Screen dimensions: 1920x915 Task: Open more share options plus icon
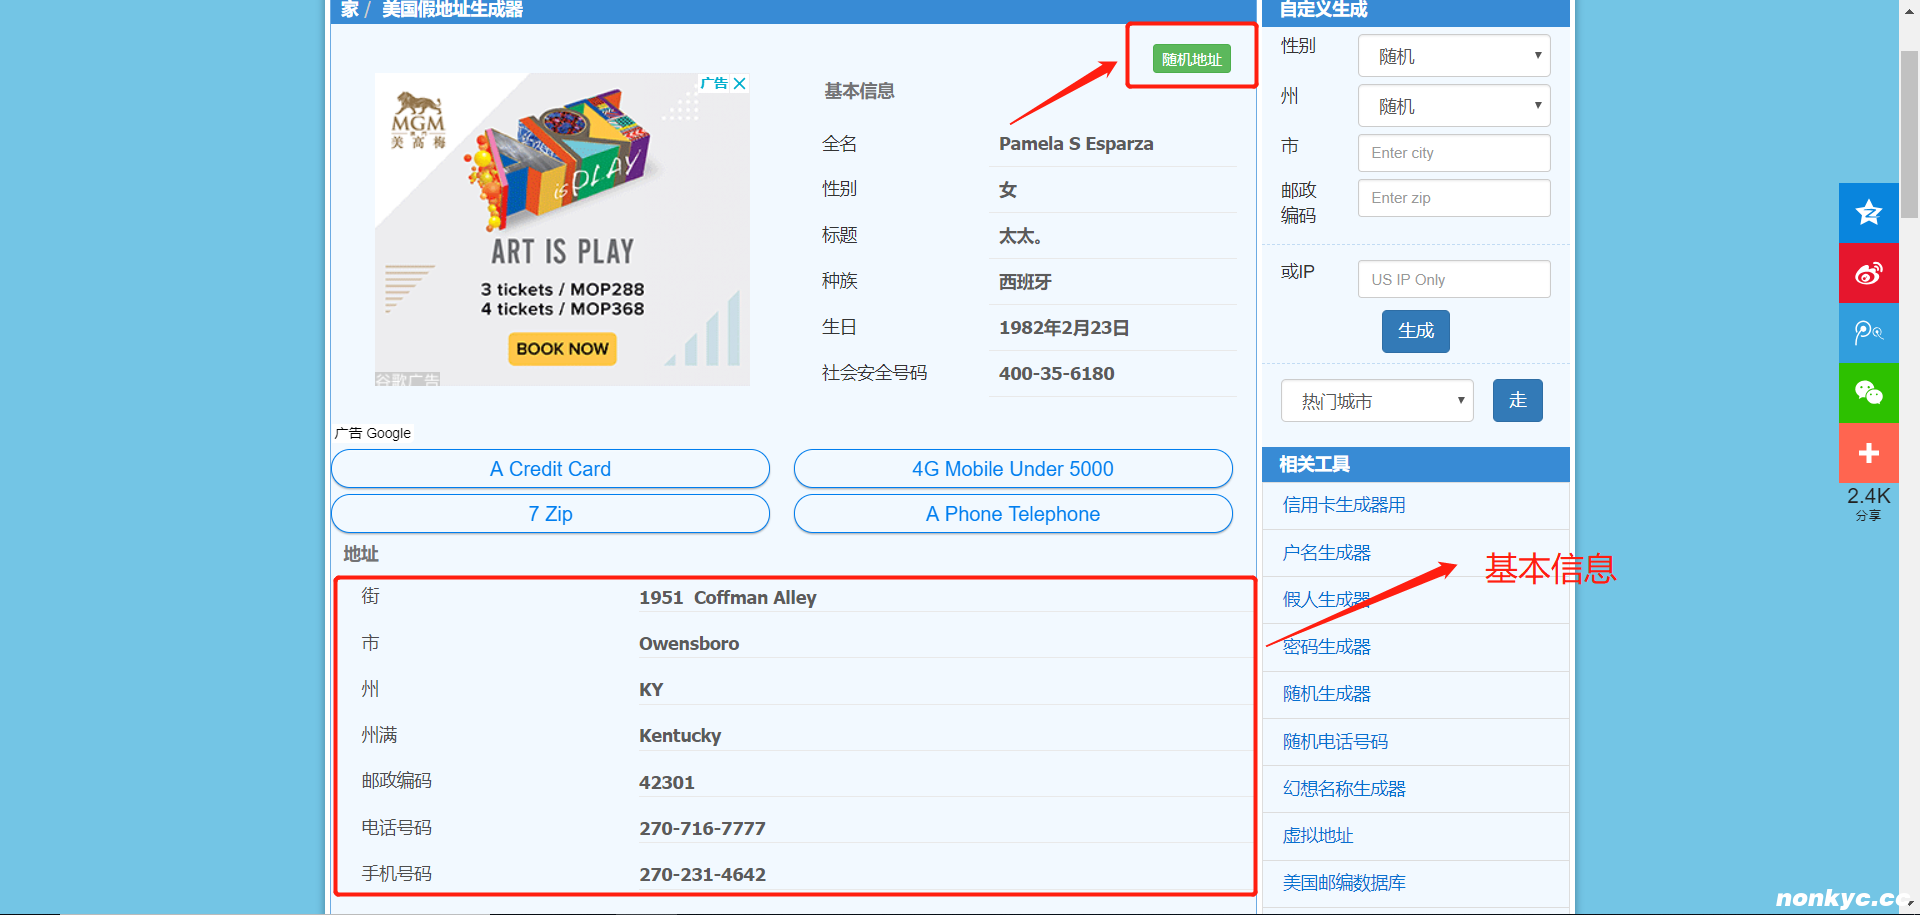1868,453
